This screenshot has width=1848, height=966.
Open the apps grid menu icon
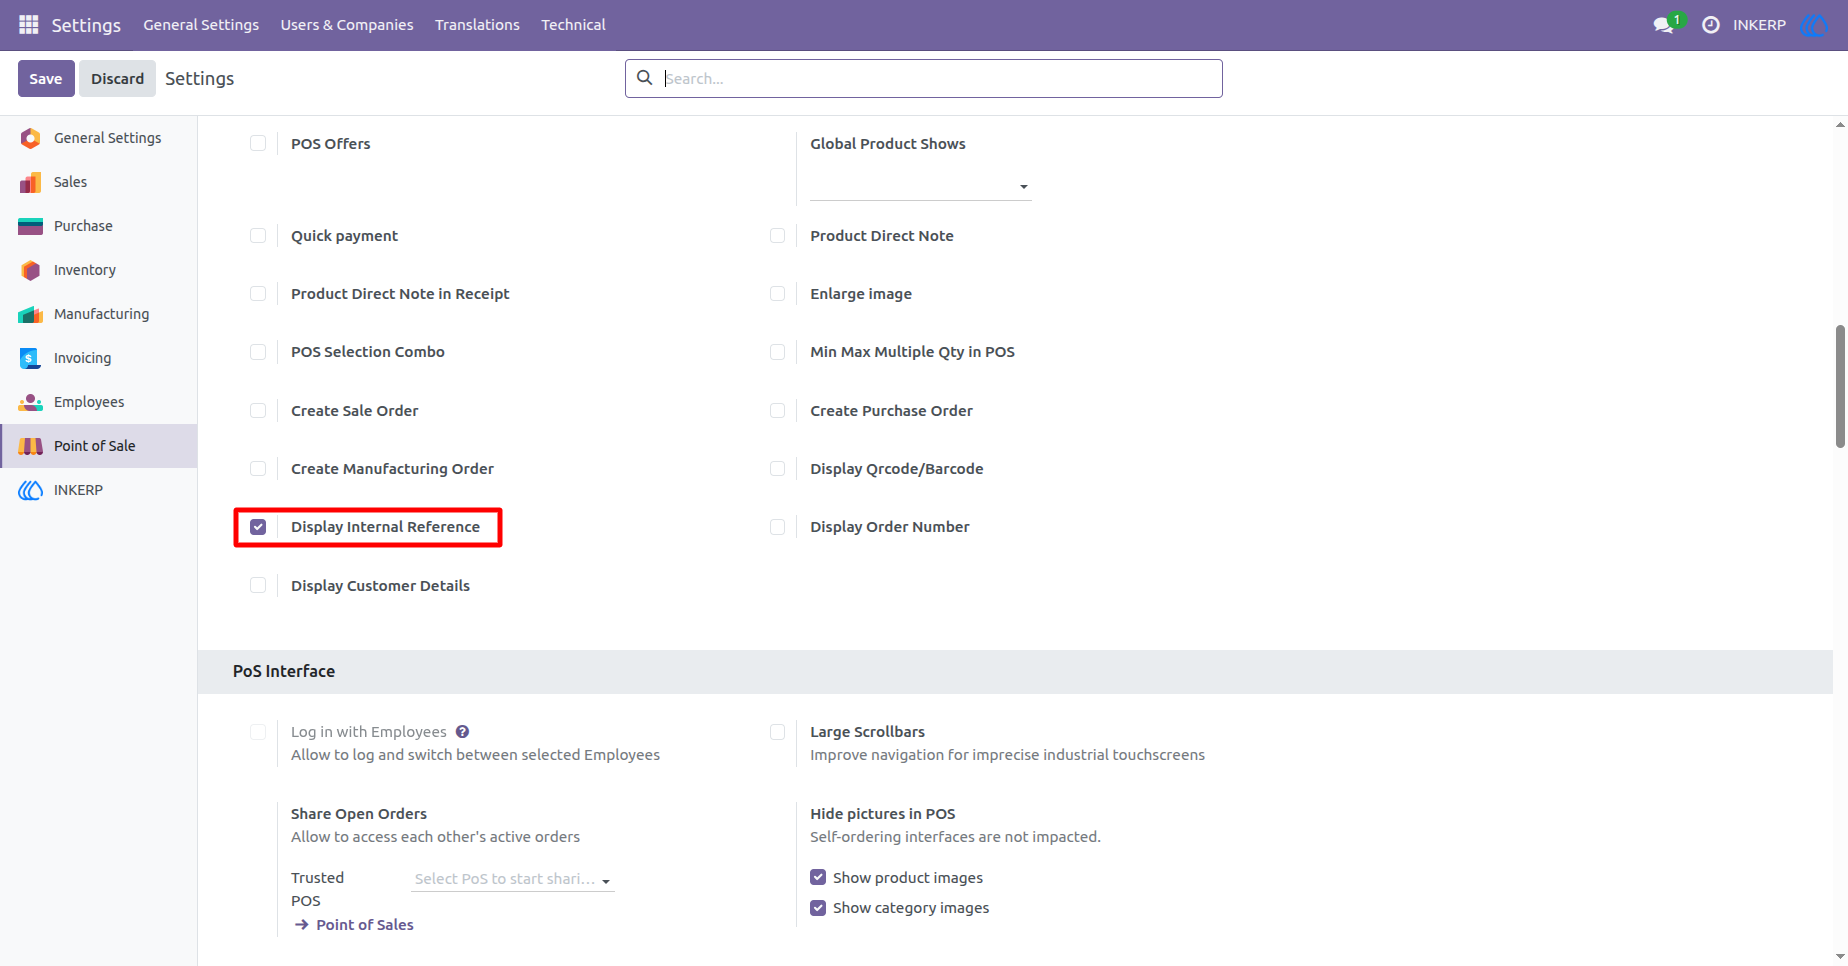(29, 24)
